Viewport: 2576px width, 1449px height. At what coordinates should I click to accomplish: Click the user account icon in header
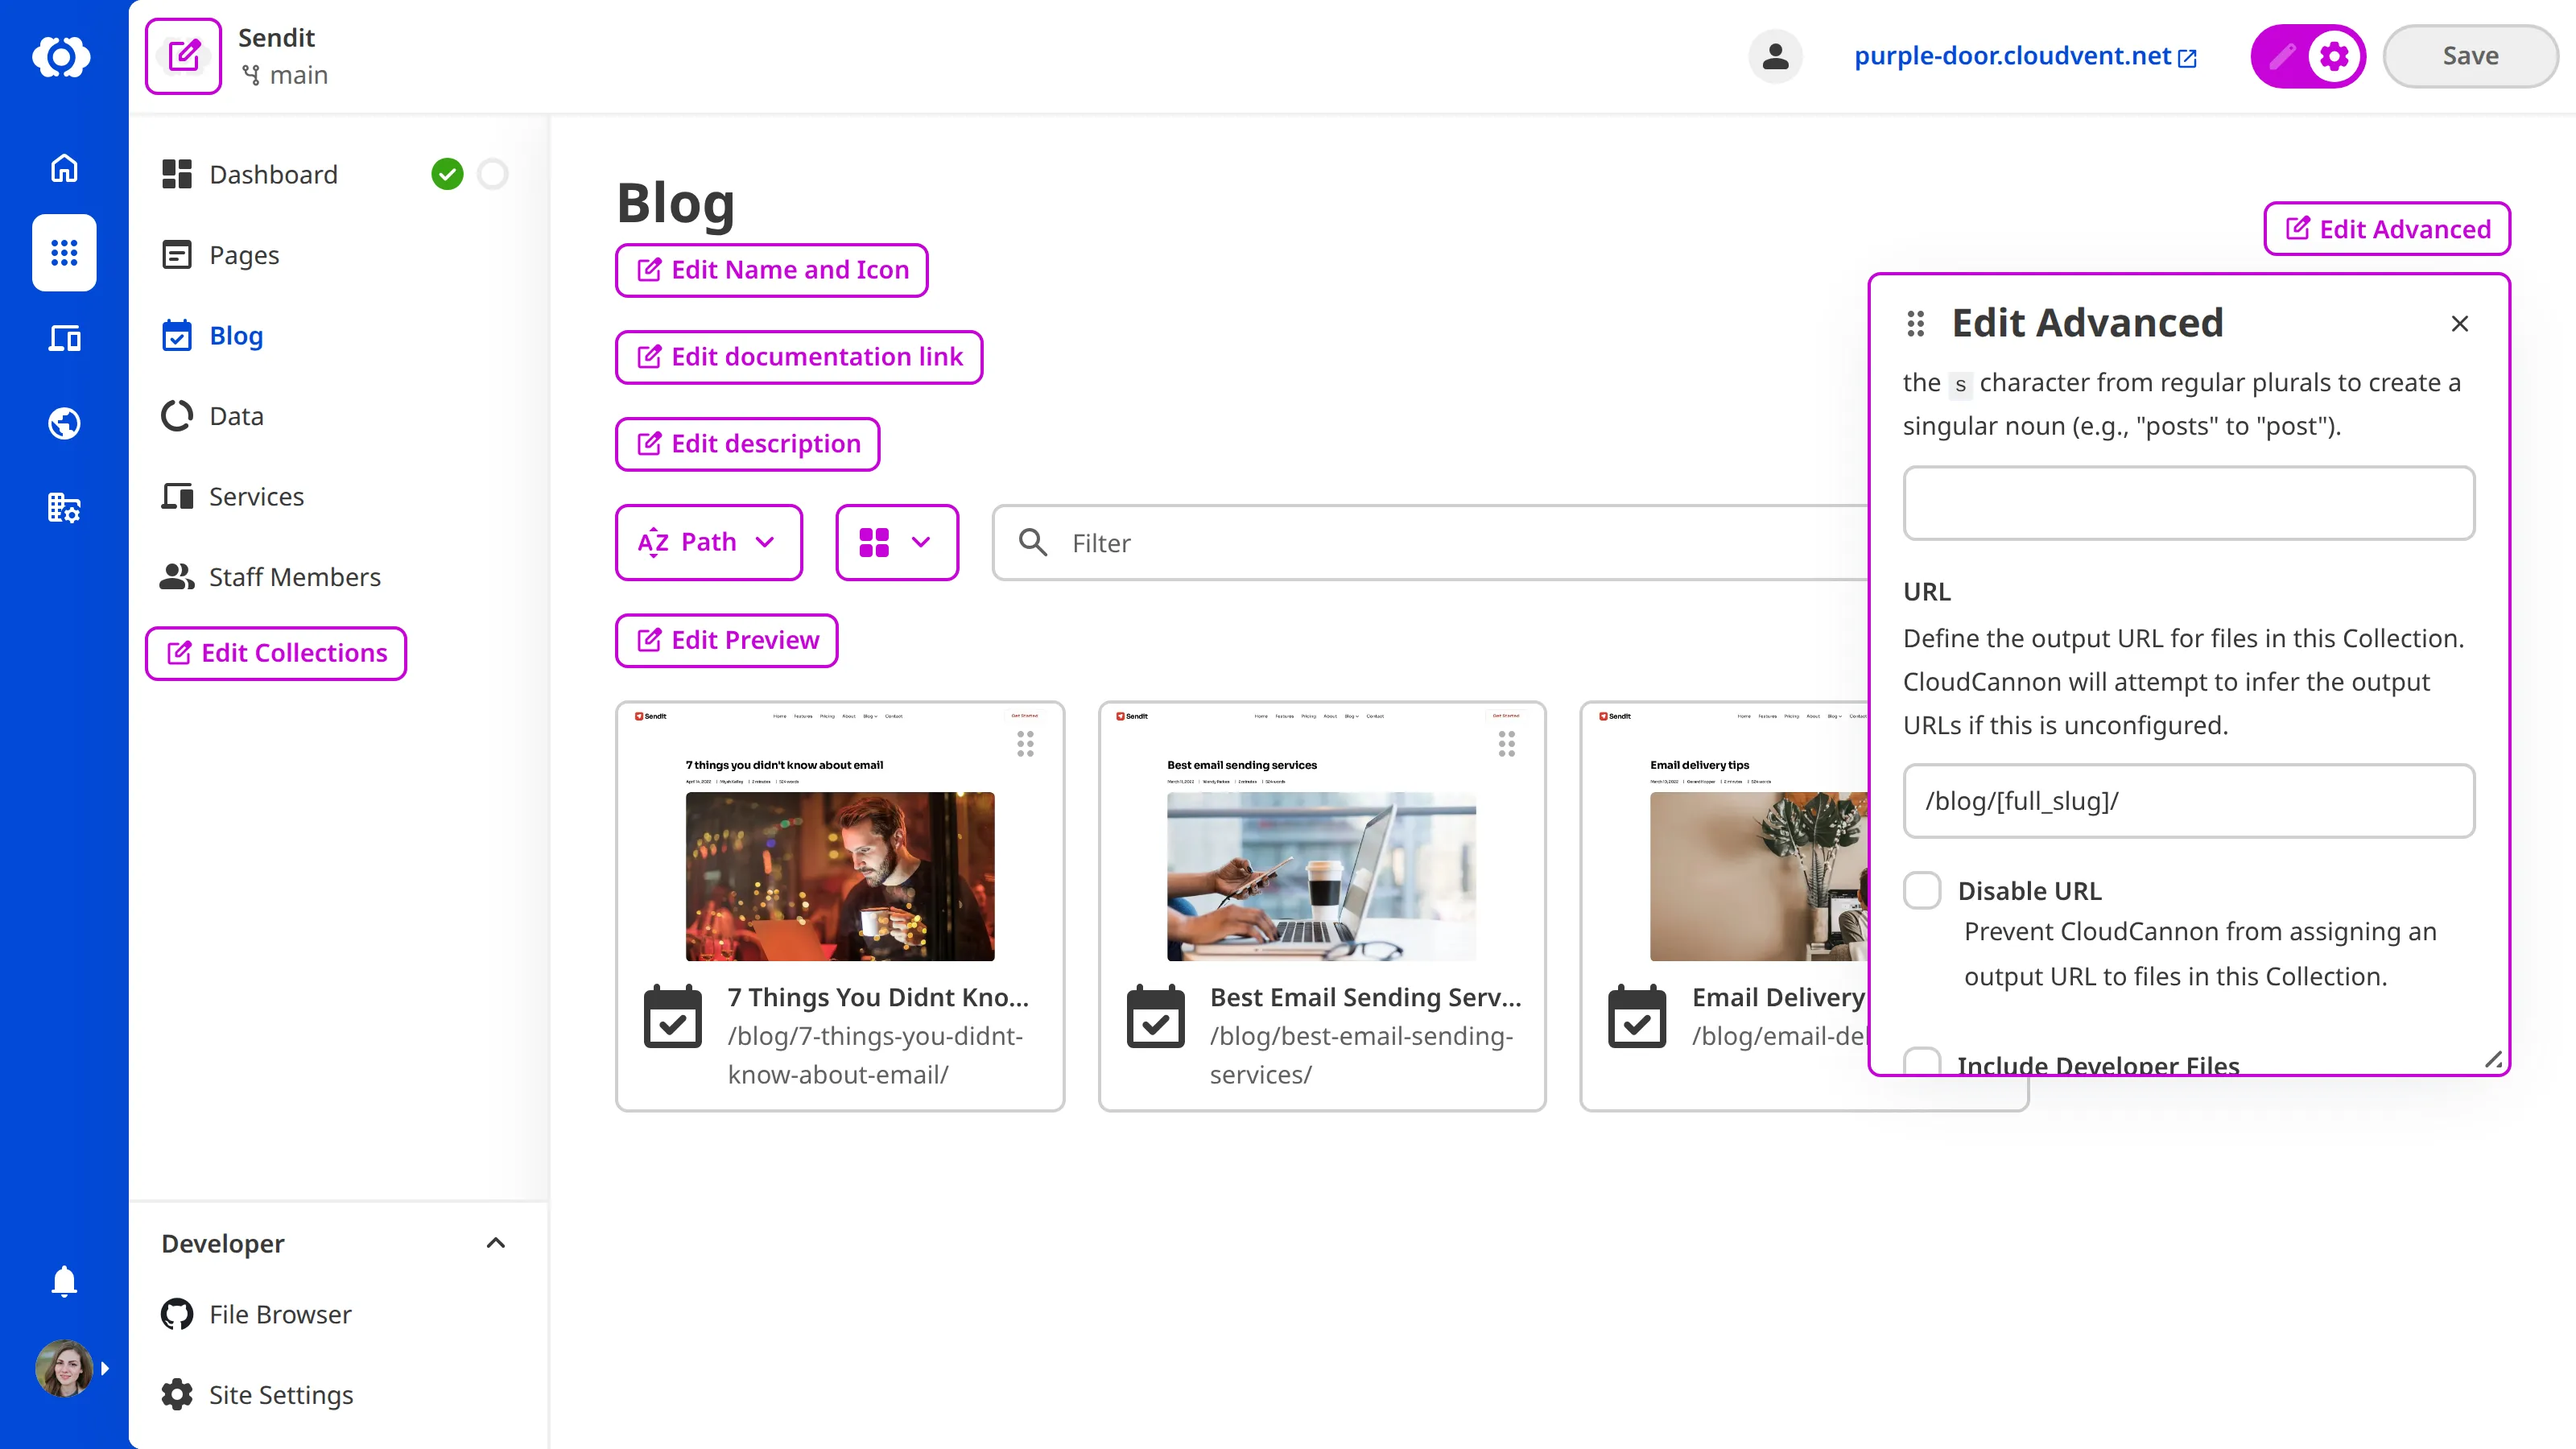(x=1775, y=56)
